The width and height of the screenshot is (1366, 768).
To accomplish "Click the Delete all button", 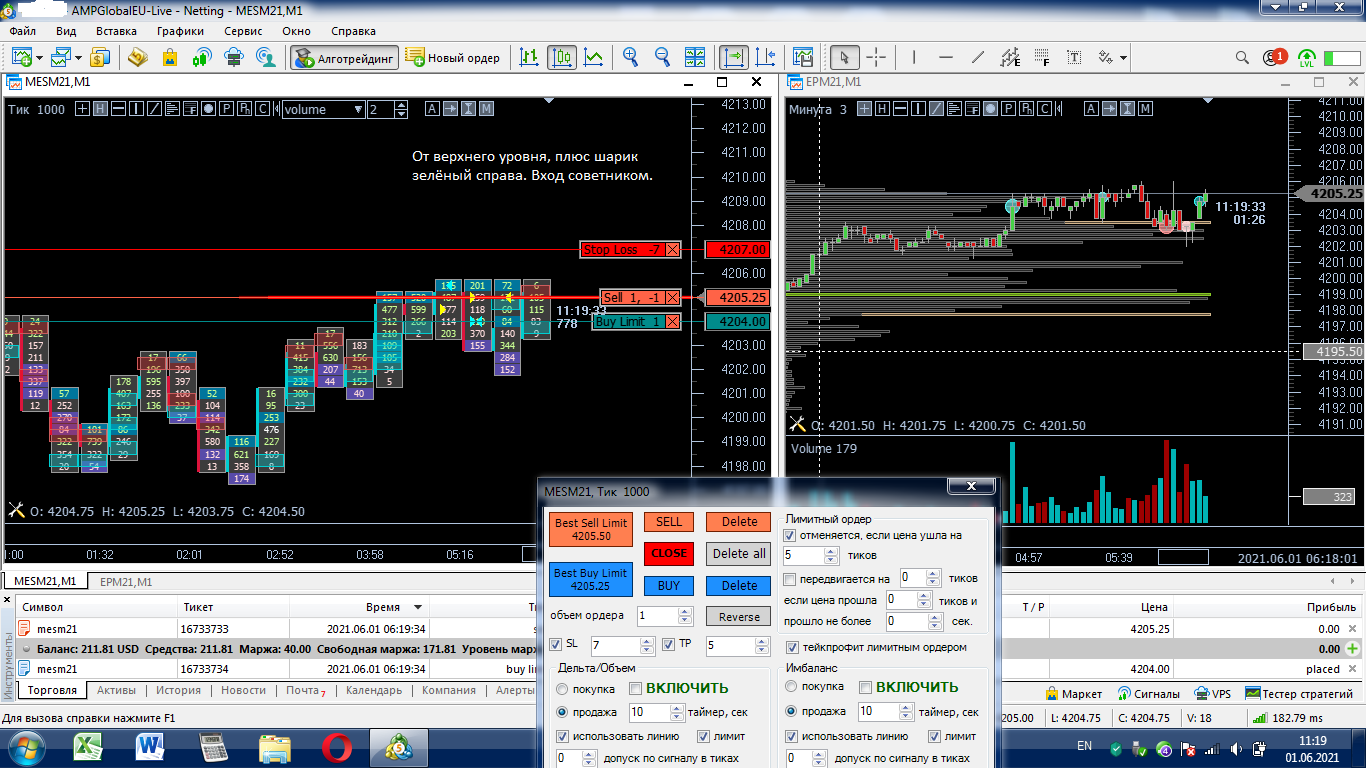I will [739, 553].
